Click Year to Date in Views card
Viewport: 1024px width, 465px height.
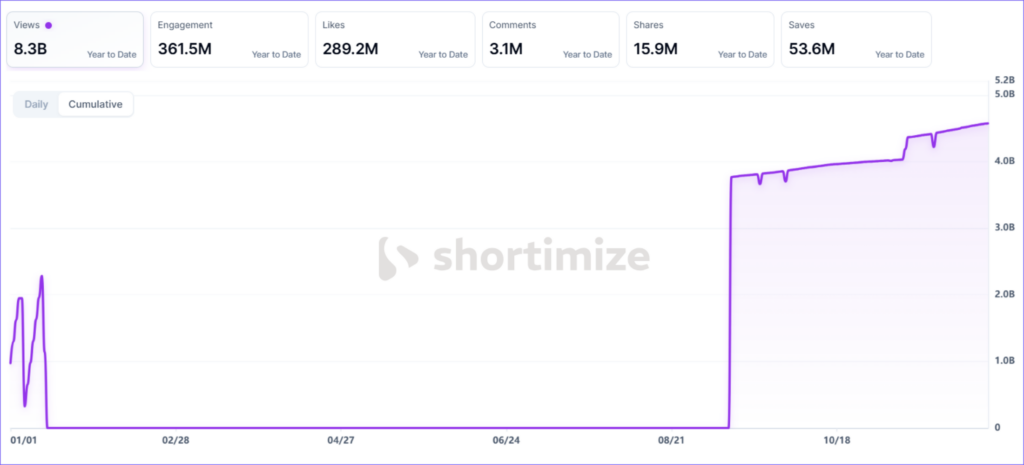click(x=111, y=54)
